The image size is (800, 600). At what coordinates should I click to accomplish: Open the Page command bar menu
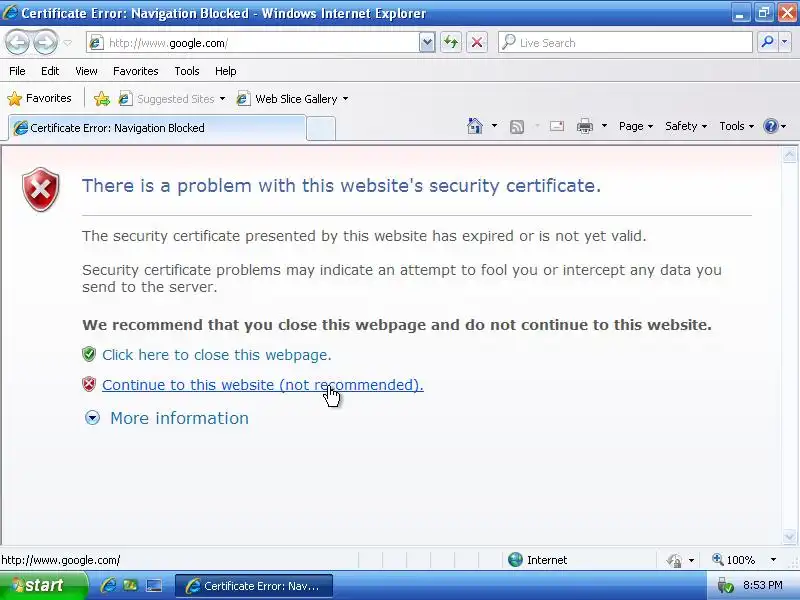pos(636,126)
